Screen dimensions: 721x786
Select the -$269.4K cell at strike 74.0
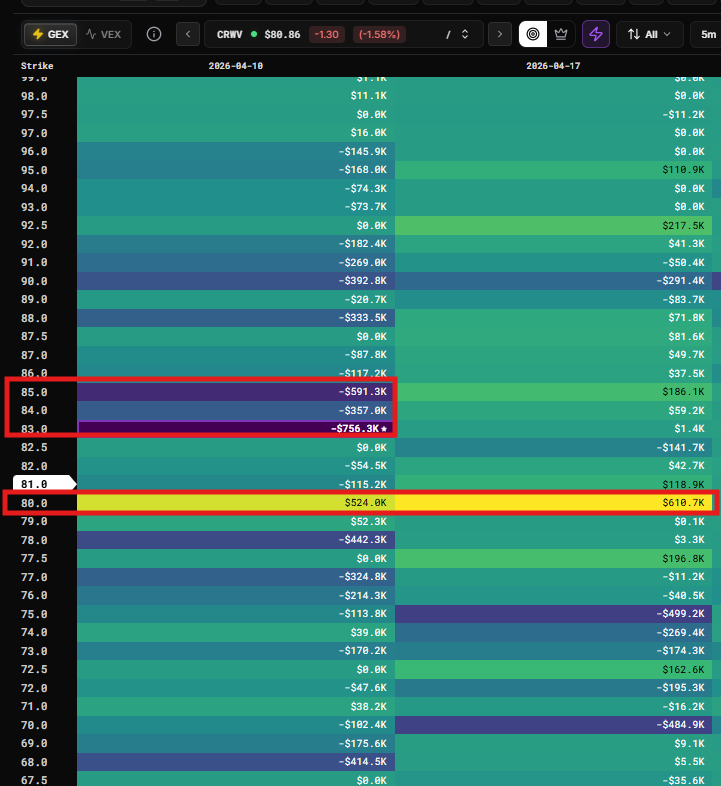(x=554, y=633)
